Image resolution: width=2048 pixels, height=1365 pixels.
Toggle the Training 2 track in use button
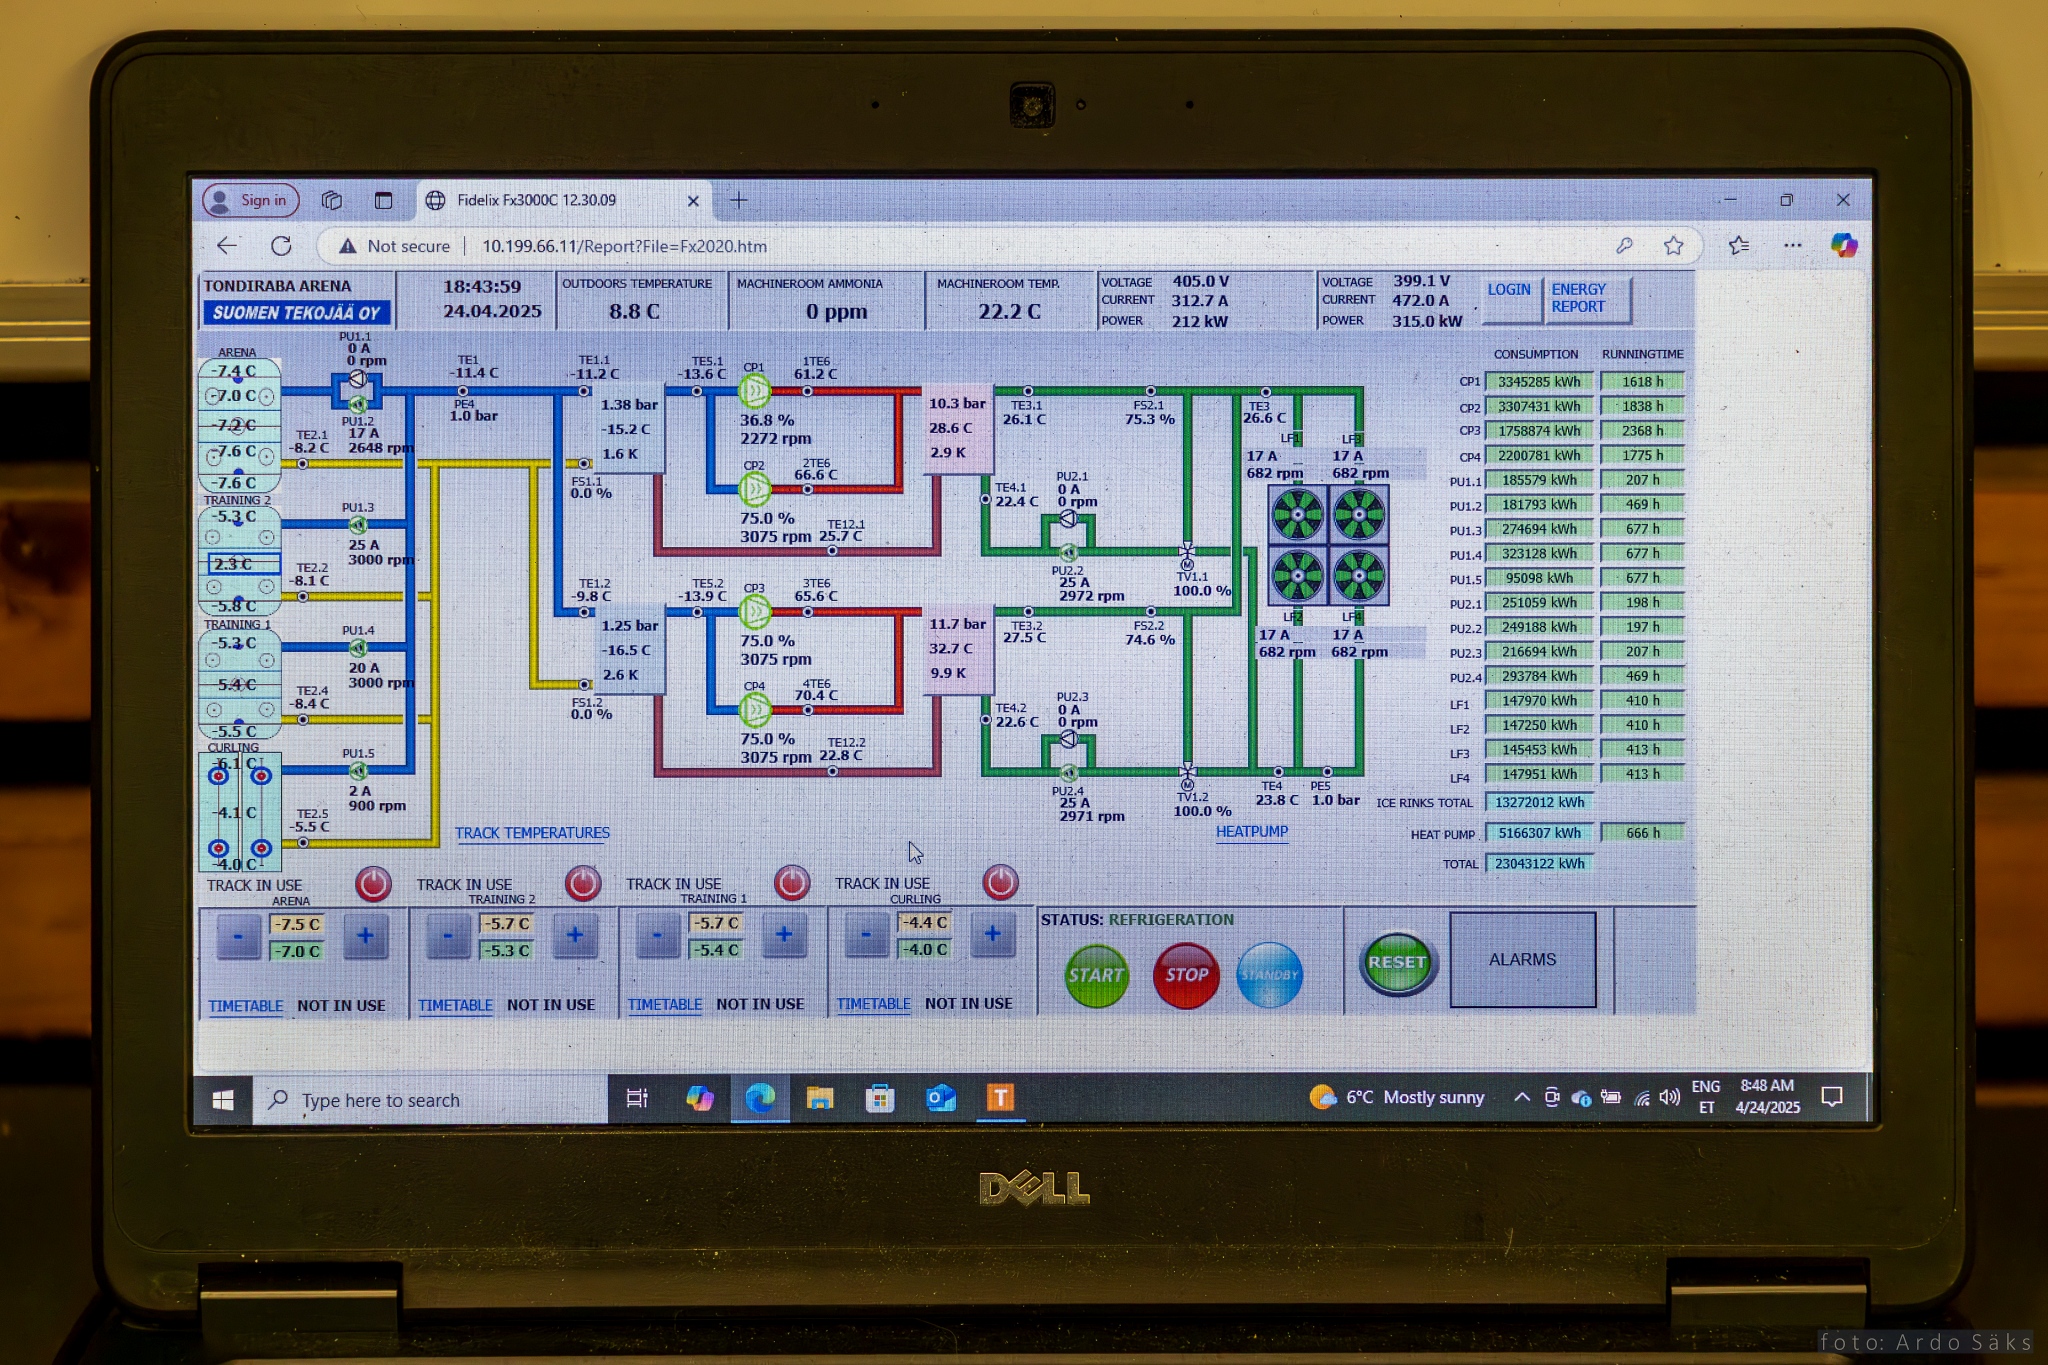tap(583, 883)
